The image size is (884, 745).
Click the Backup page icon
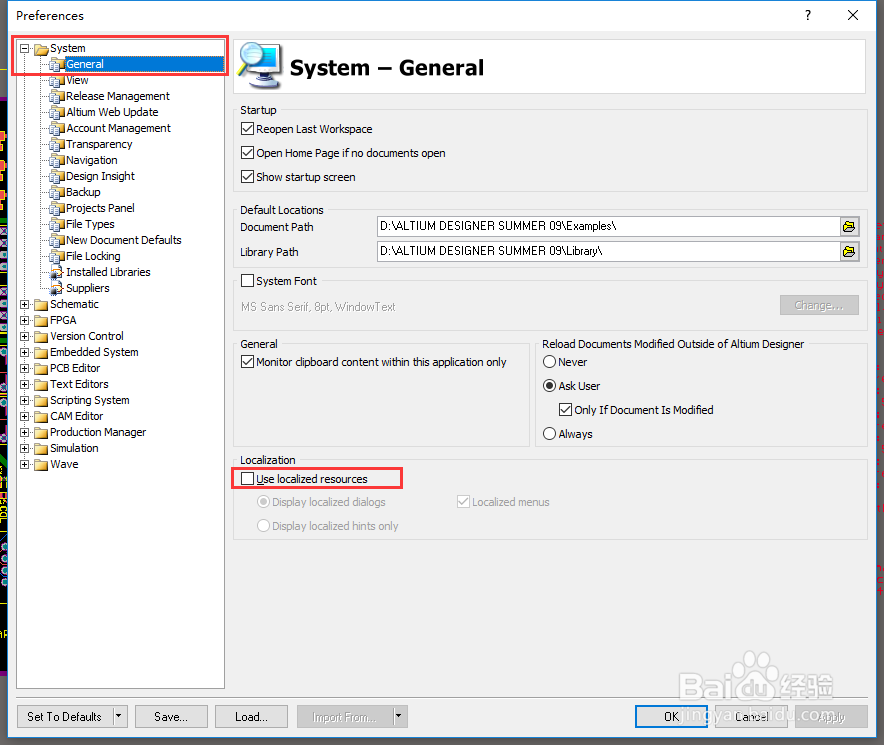[56, 193]
